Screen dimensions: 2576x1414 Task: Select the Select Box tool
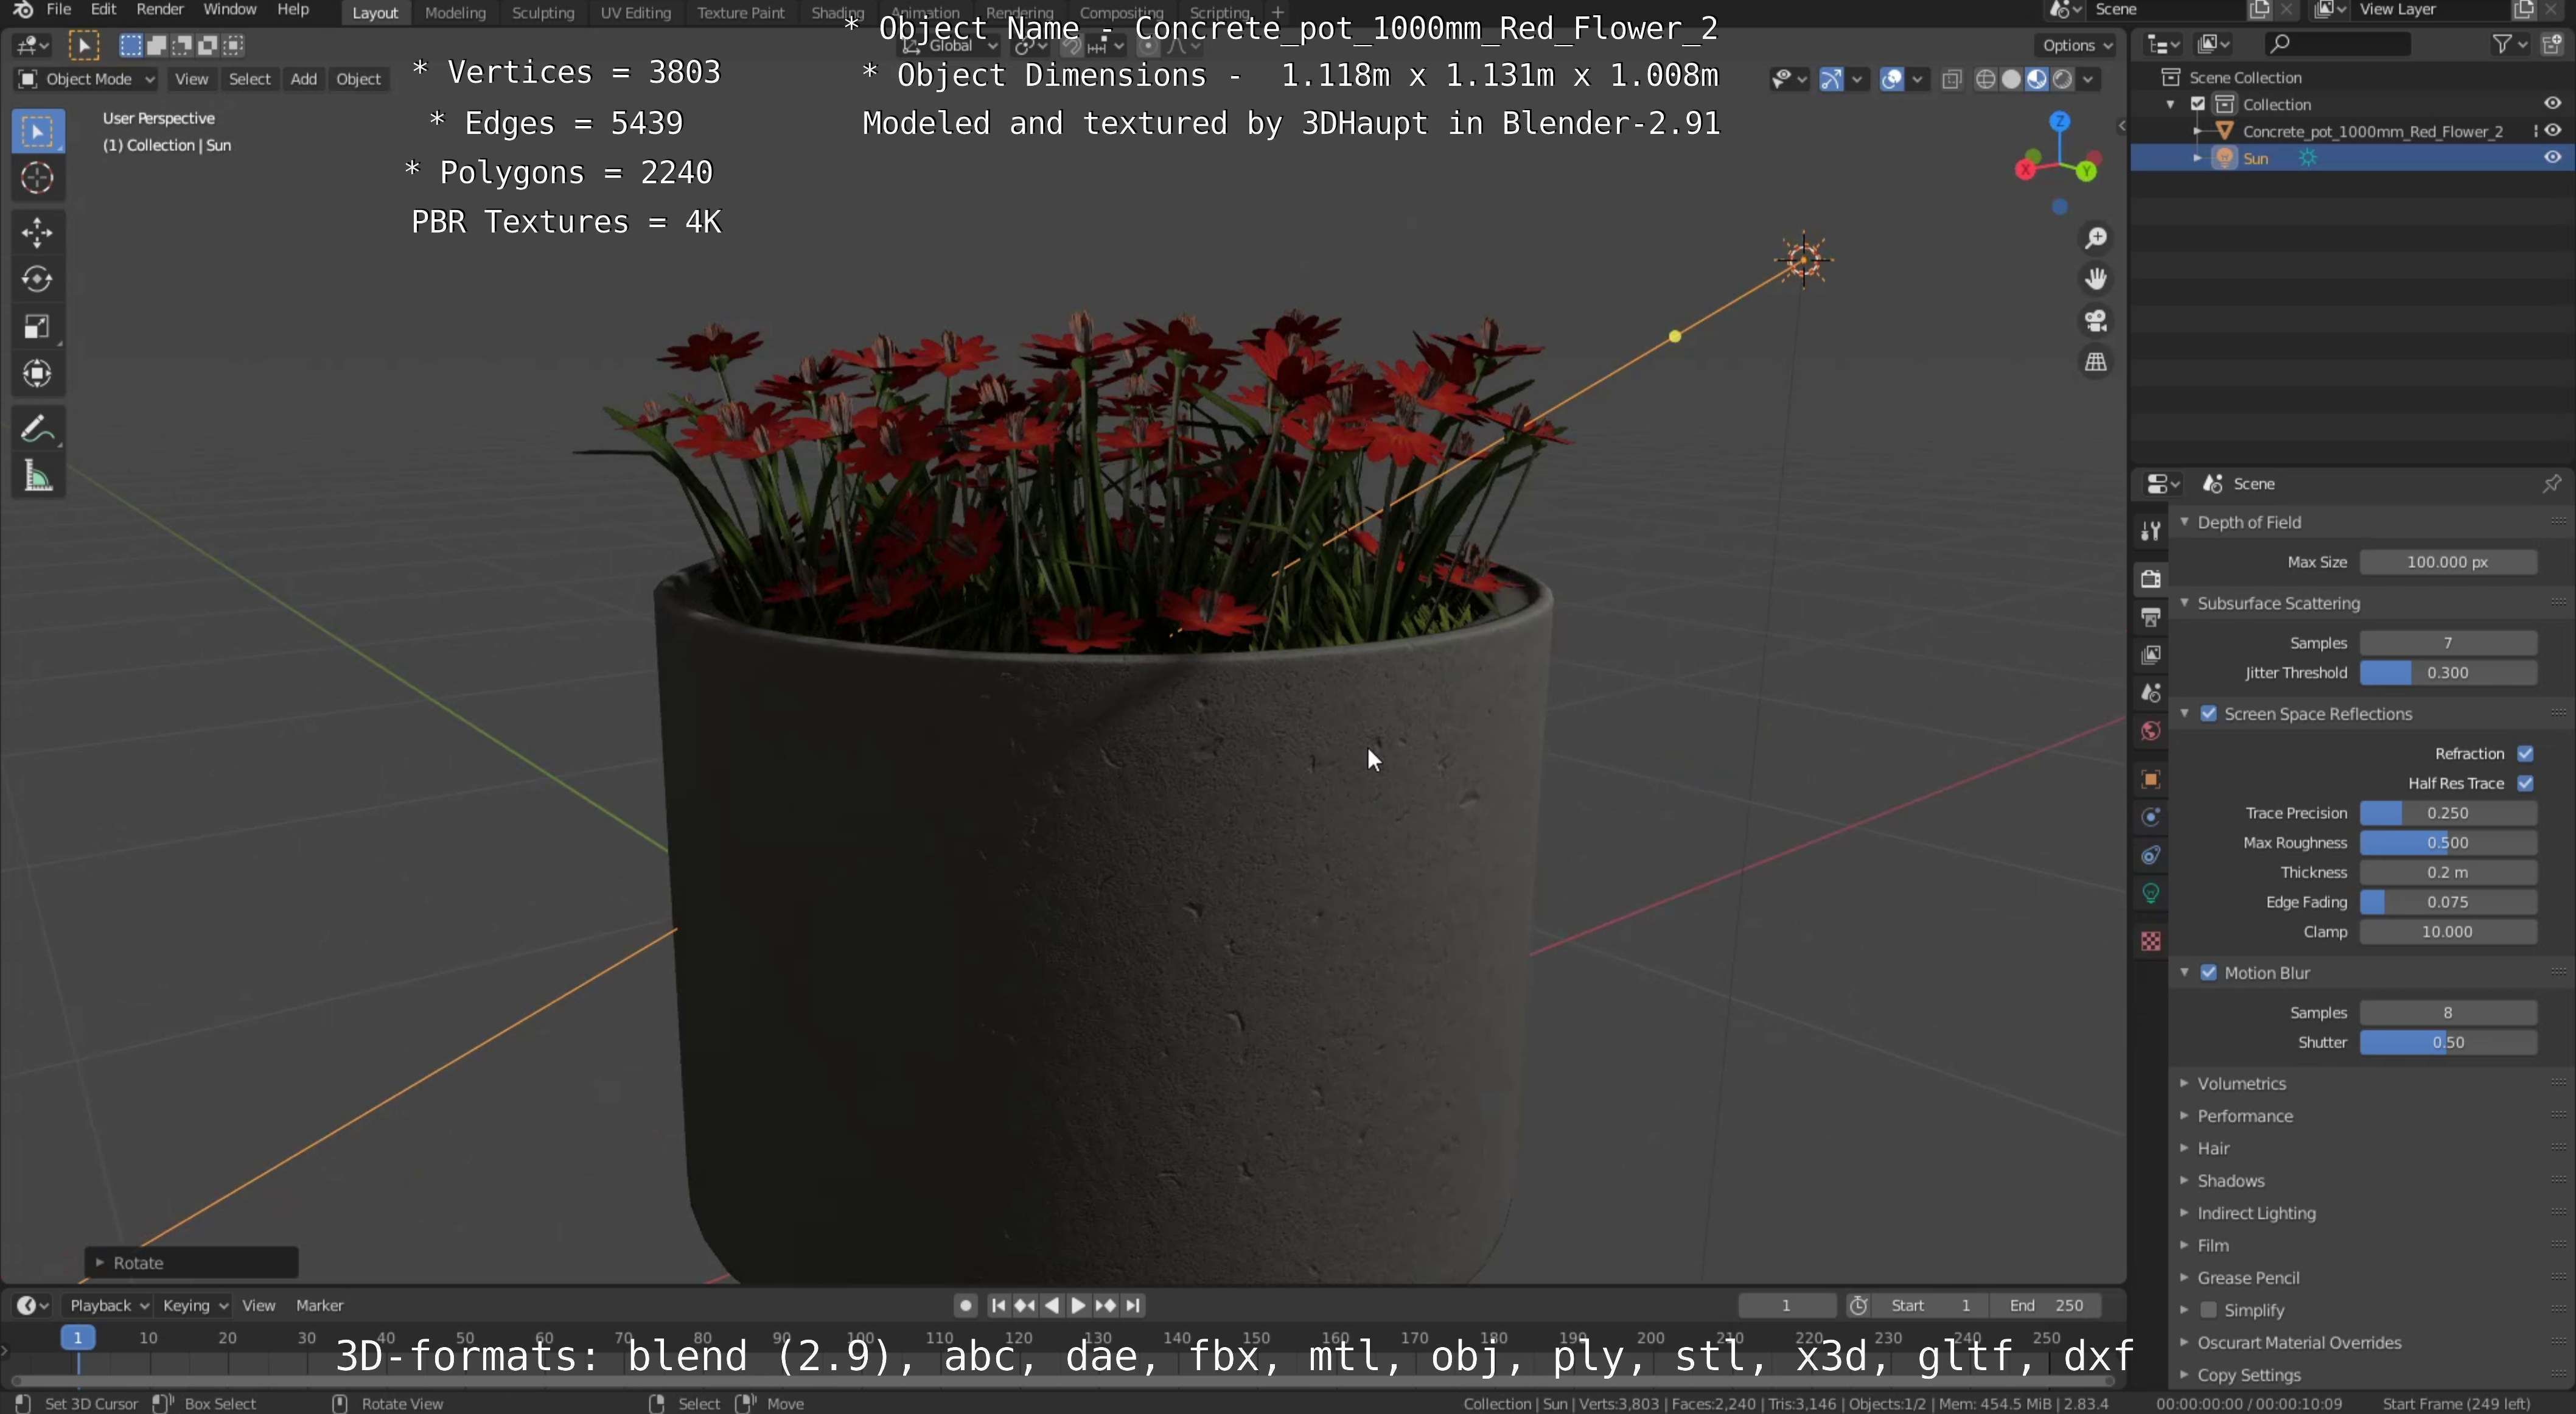38,132
